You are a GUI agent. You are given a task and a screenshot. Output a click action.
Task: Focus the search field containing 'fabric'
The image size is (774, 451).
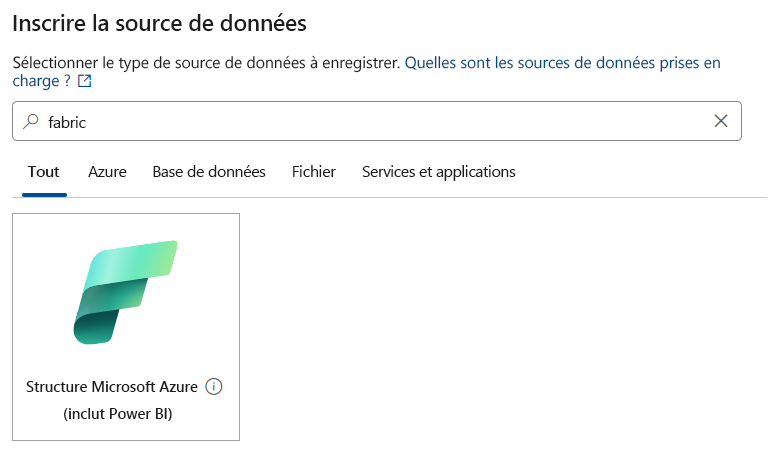point(377,121)
